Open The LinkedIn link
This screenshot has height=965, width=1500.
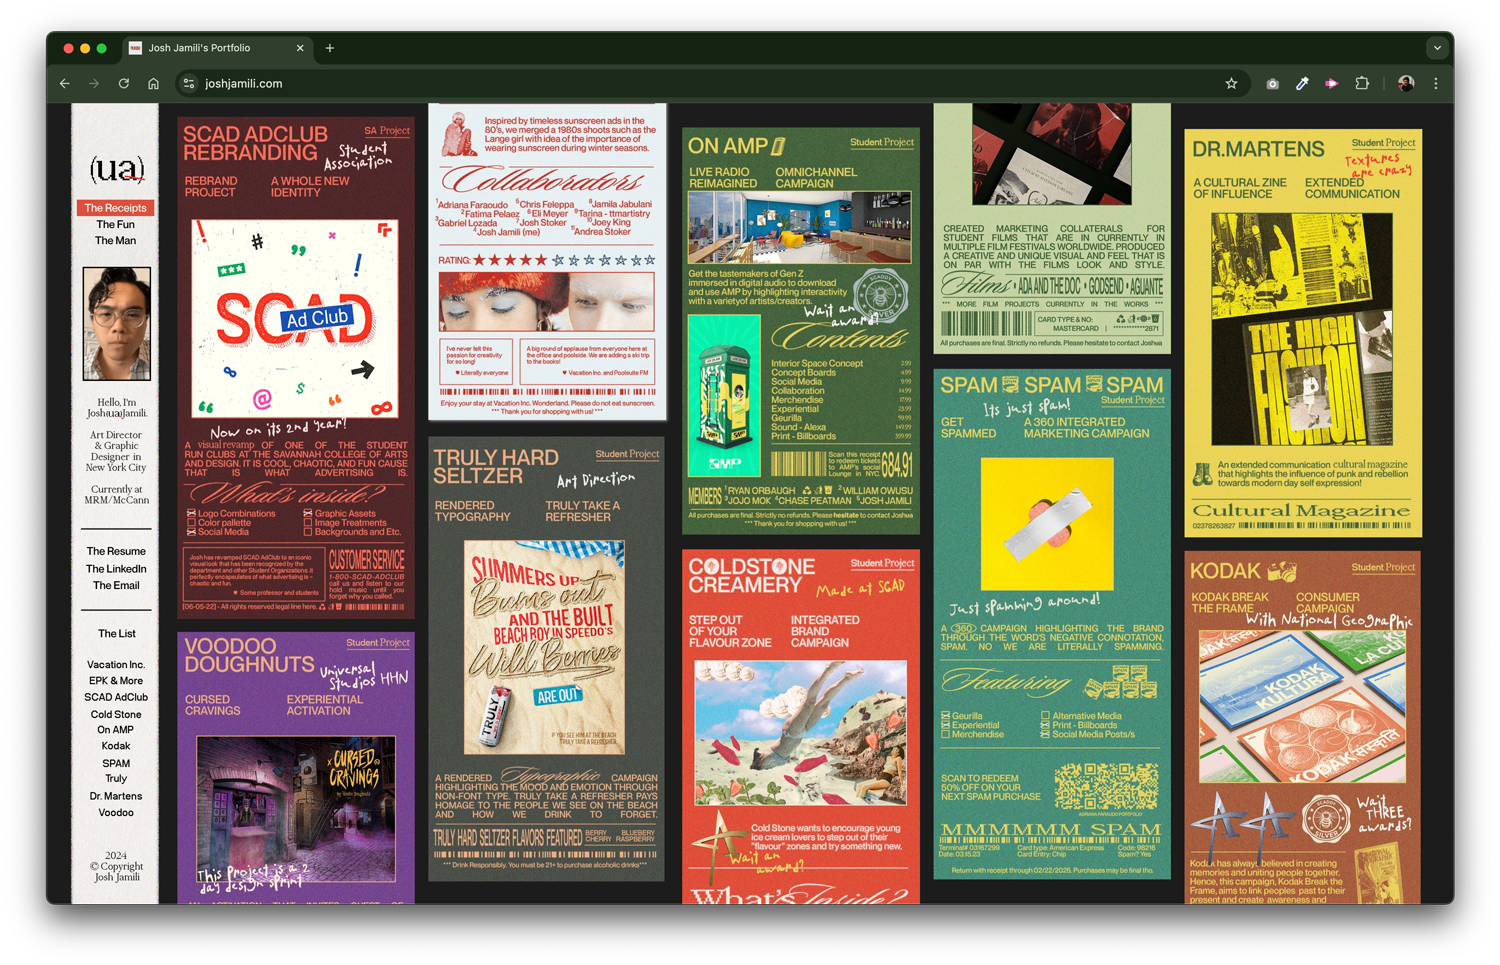click(116, 569)
